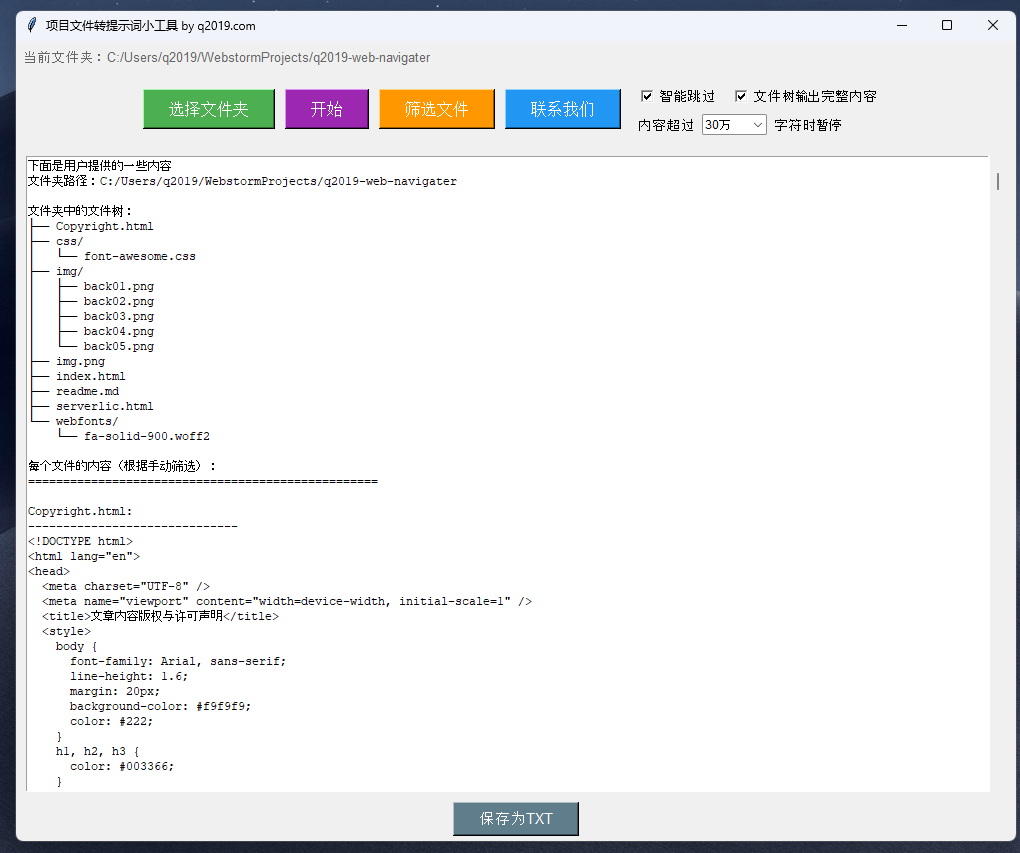Click the blue 联系我们 button

pos(562,109)
